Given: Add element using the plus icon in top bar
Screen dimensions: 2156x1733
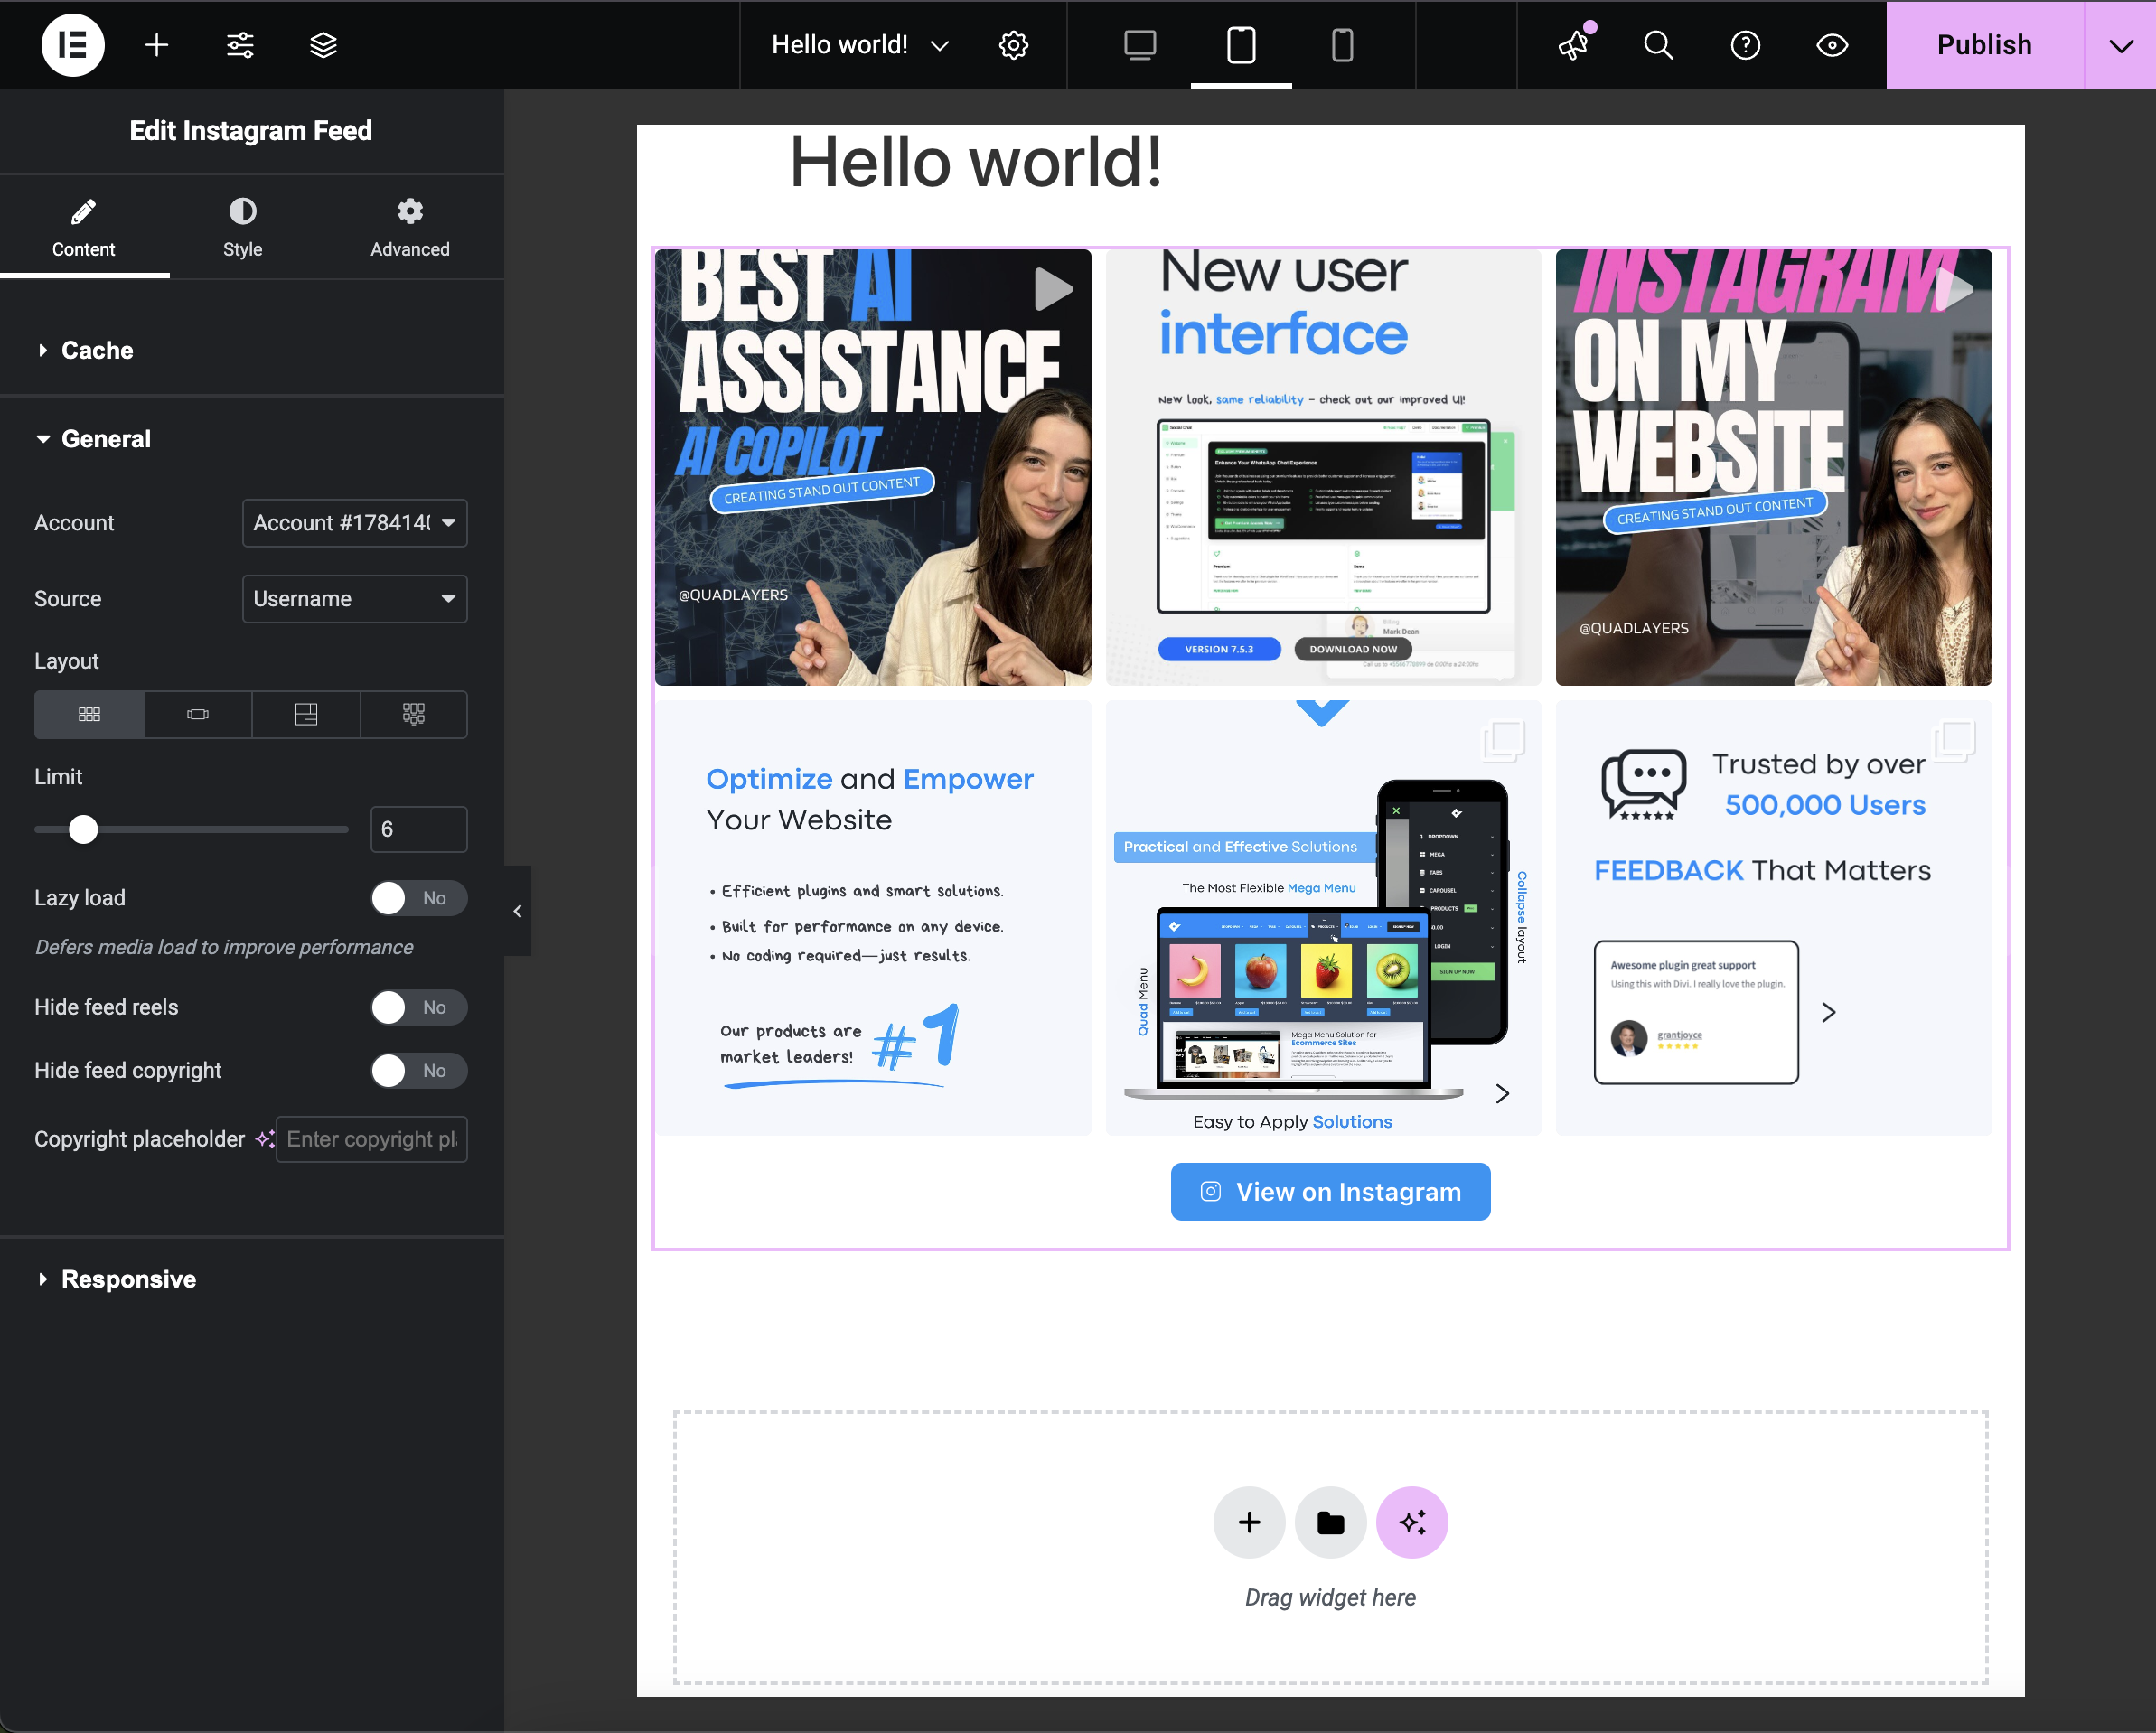Looking at the screenshot, I should coord(157,45).
